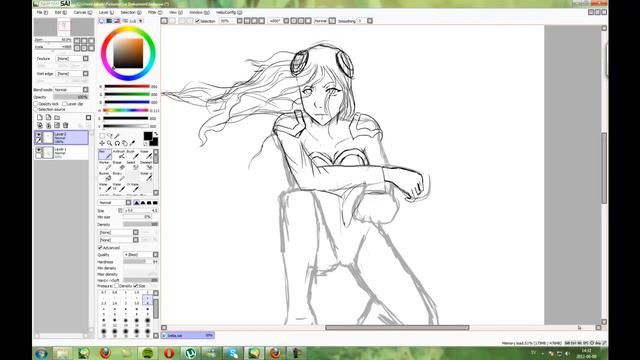640x360 pixels.
Task: Select the Eraser tool
Action: click(119, 165)
